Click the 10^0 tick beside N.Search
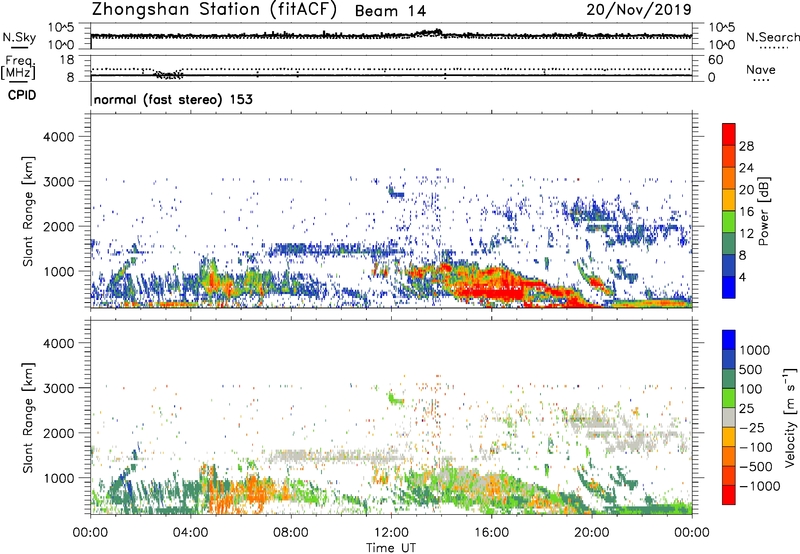The image size is (800, 554). [x=721, y=45]
